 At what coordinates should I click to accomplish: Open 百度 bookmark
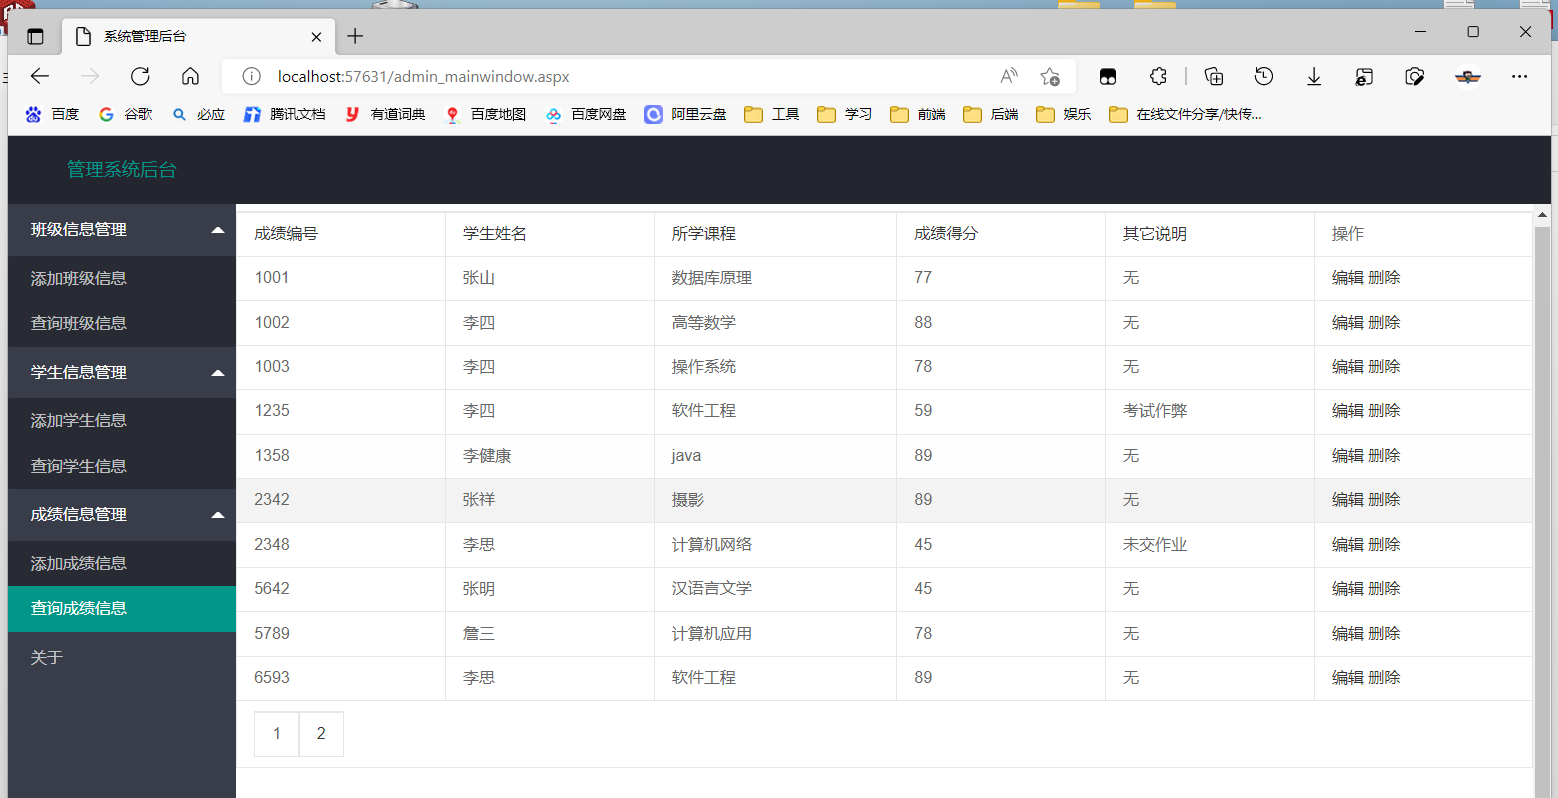(53, 114)
